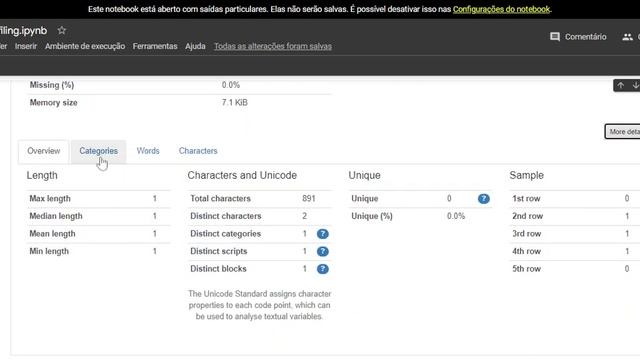Click the Unique (%) label
Screen dimensions: 640x360
coord(372,216)
